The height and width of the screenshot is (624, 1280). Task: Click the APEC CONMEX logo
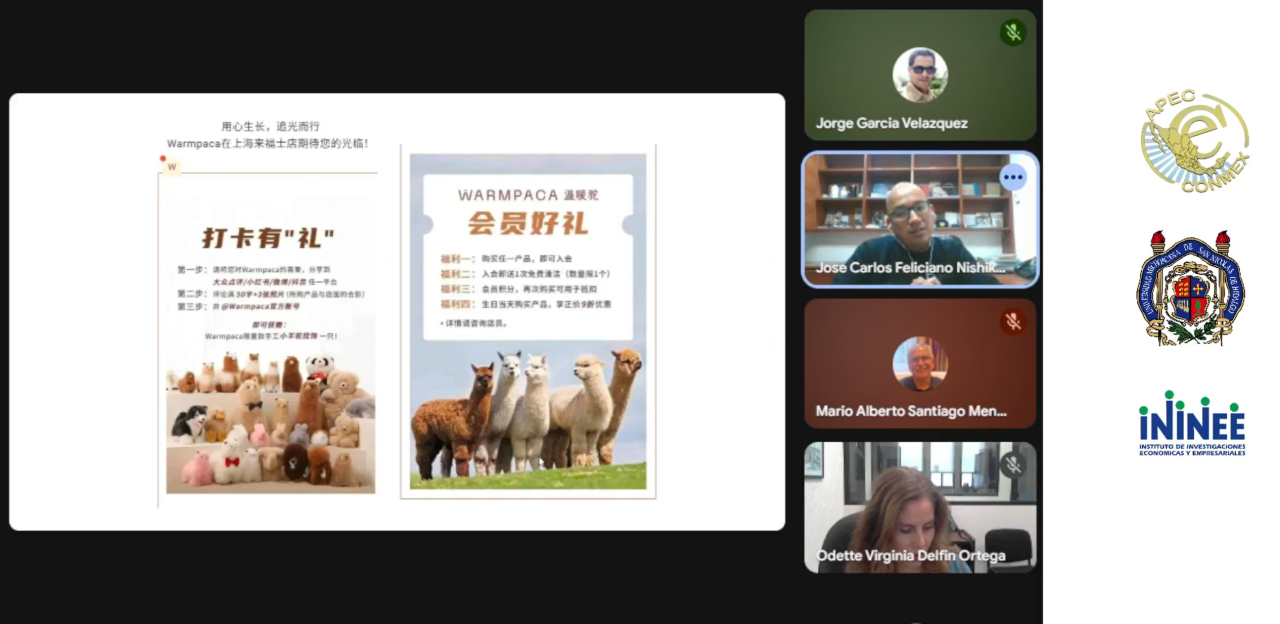tap(1194, 141)
